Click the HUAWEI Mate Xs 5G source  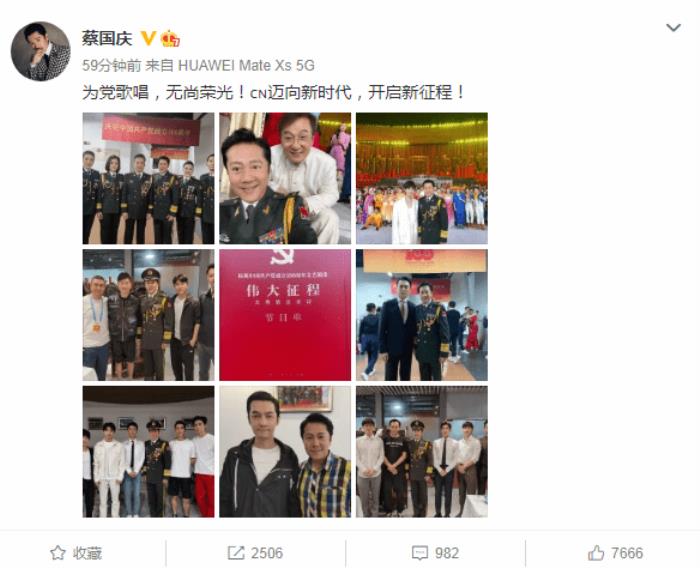click(246, 66)
